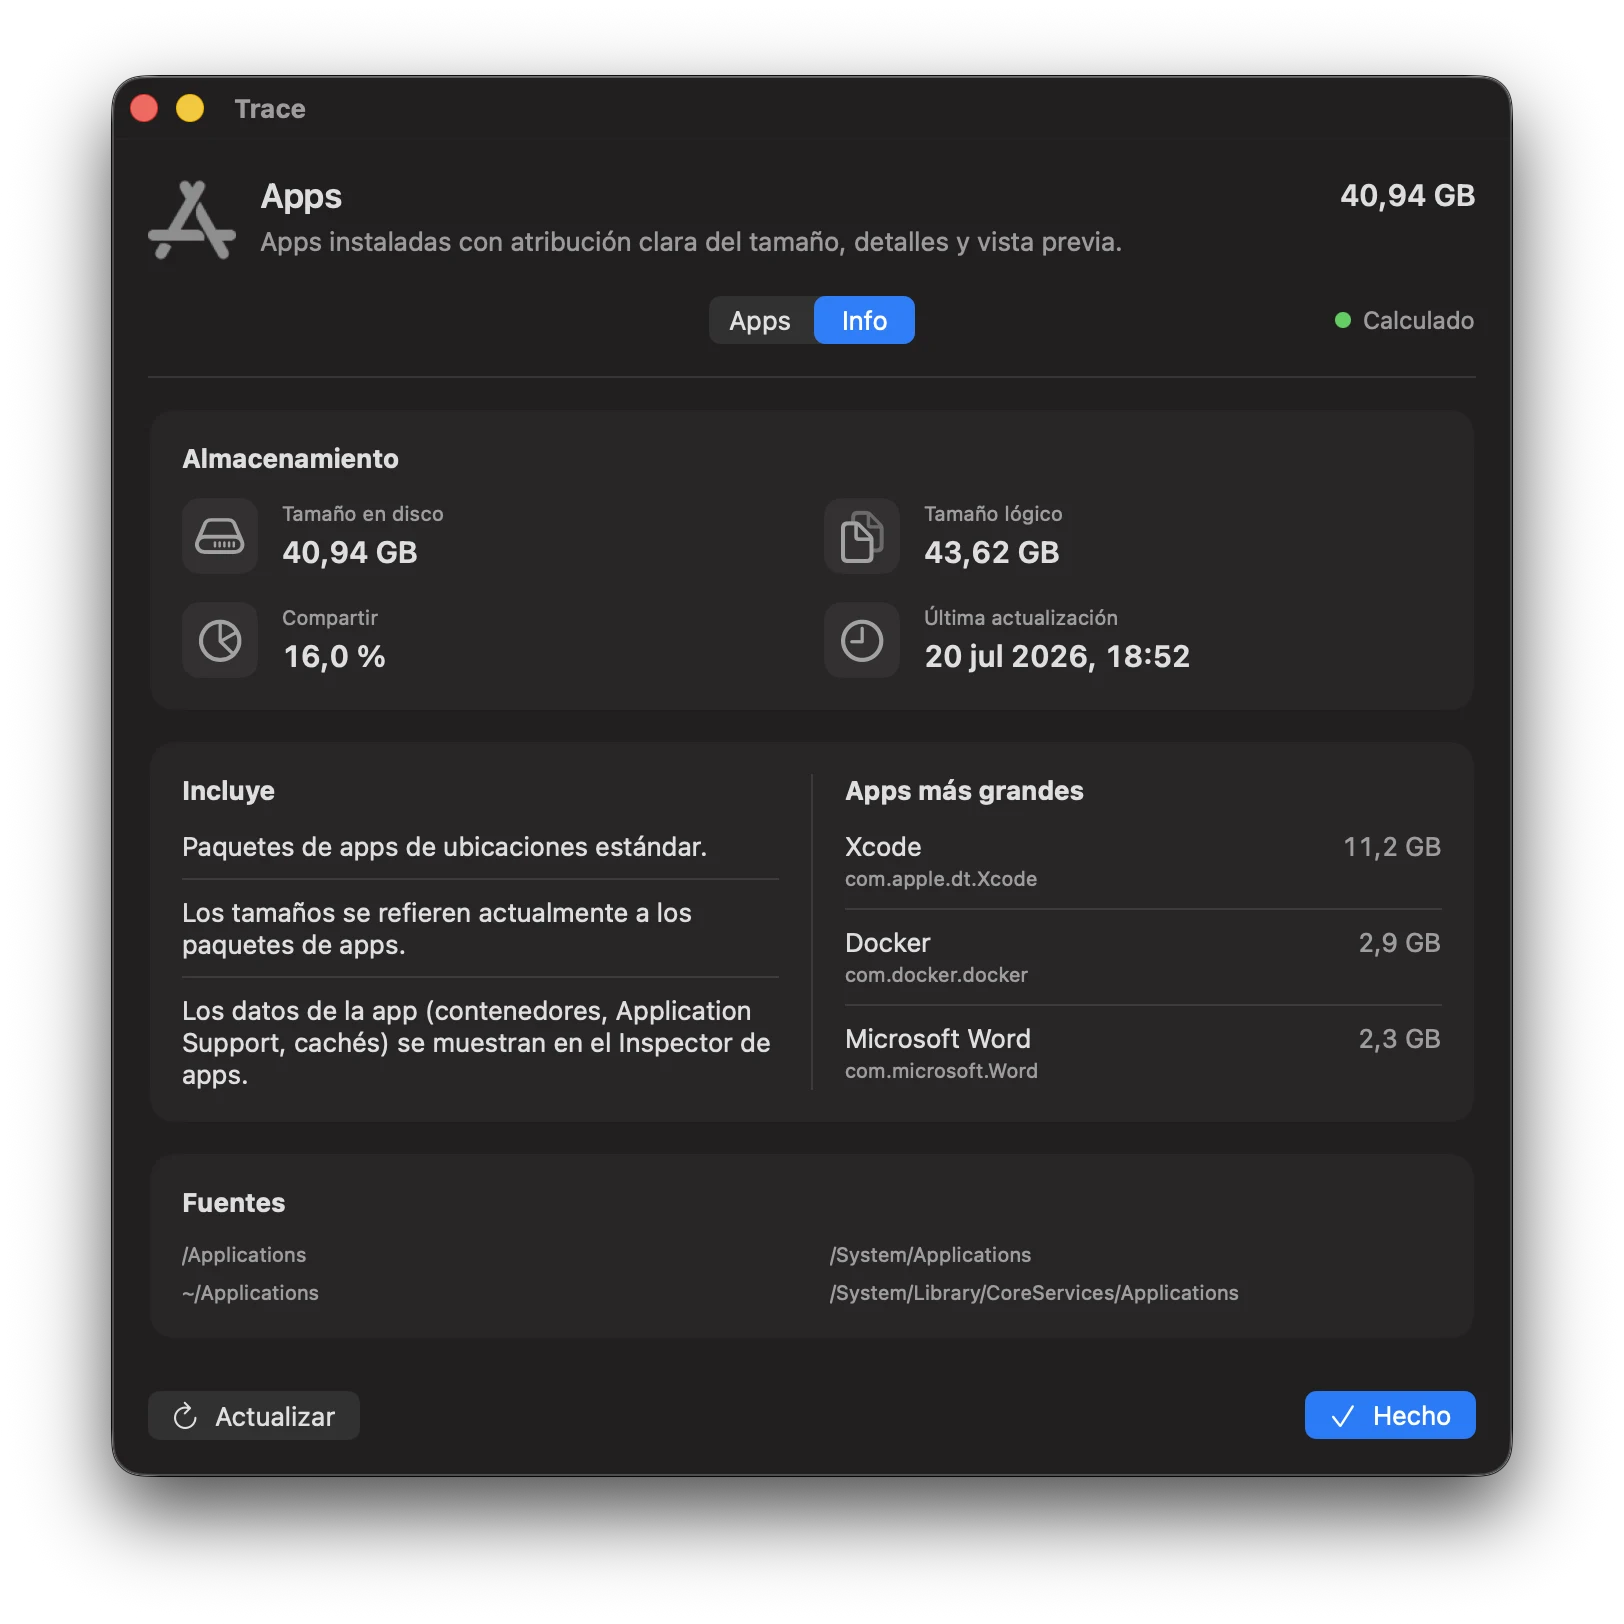Click the green Calculado status dot

click(1343, 320)
